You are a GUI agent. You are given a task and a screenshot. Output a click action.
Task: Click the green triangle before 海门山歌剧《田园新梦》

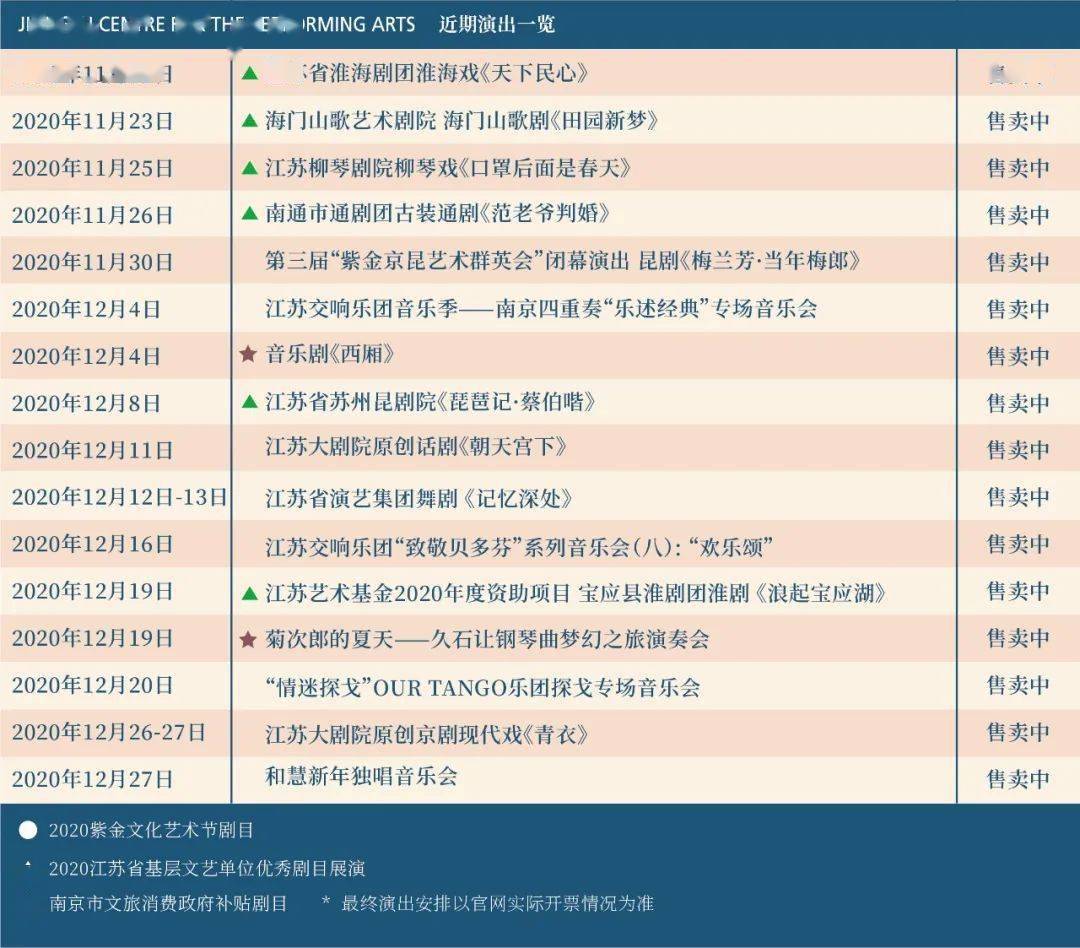(x=250, y=121)
